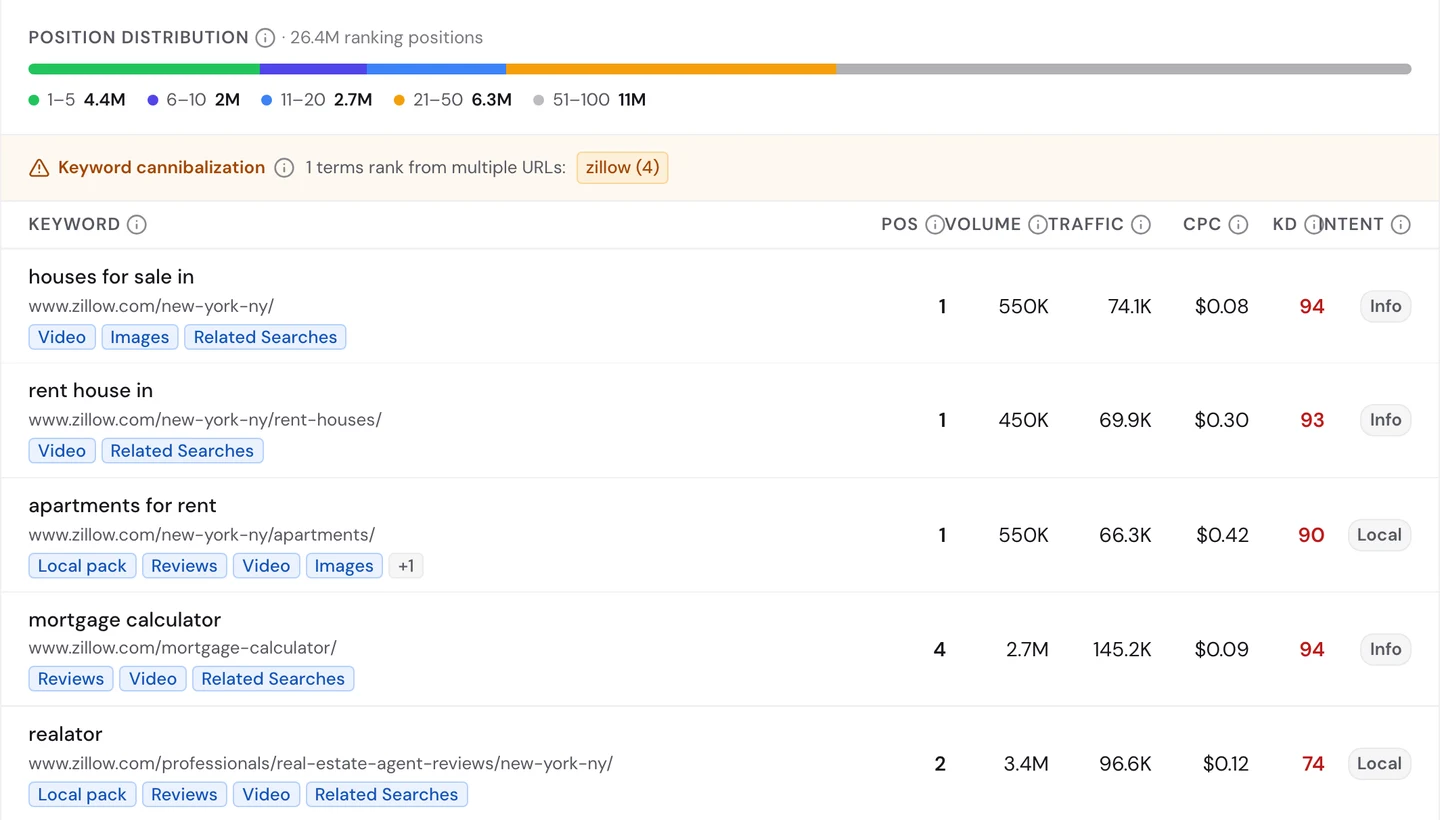Screen dimensions: 1440x820
Task: Click Info intent badge for mortgage calculator
Action: pos(1385,649)
